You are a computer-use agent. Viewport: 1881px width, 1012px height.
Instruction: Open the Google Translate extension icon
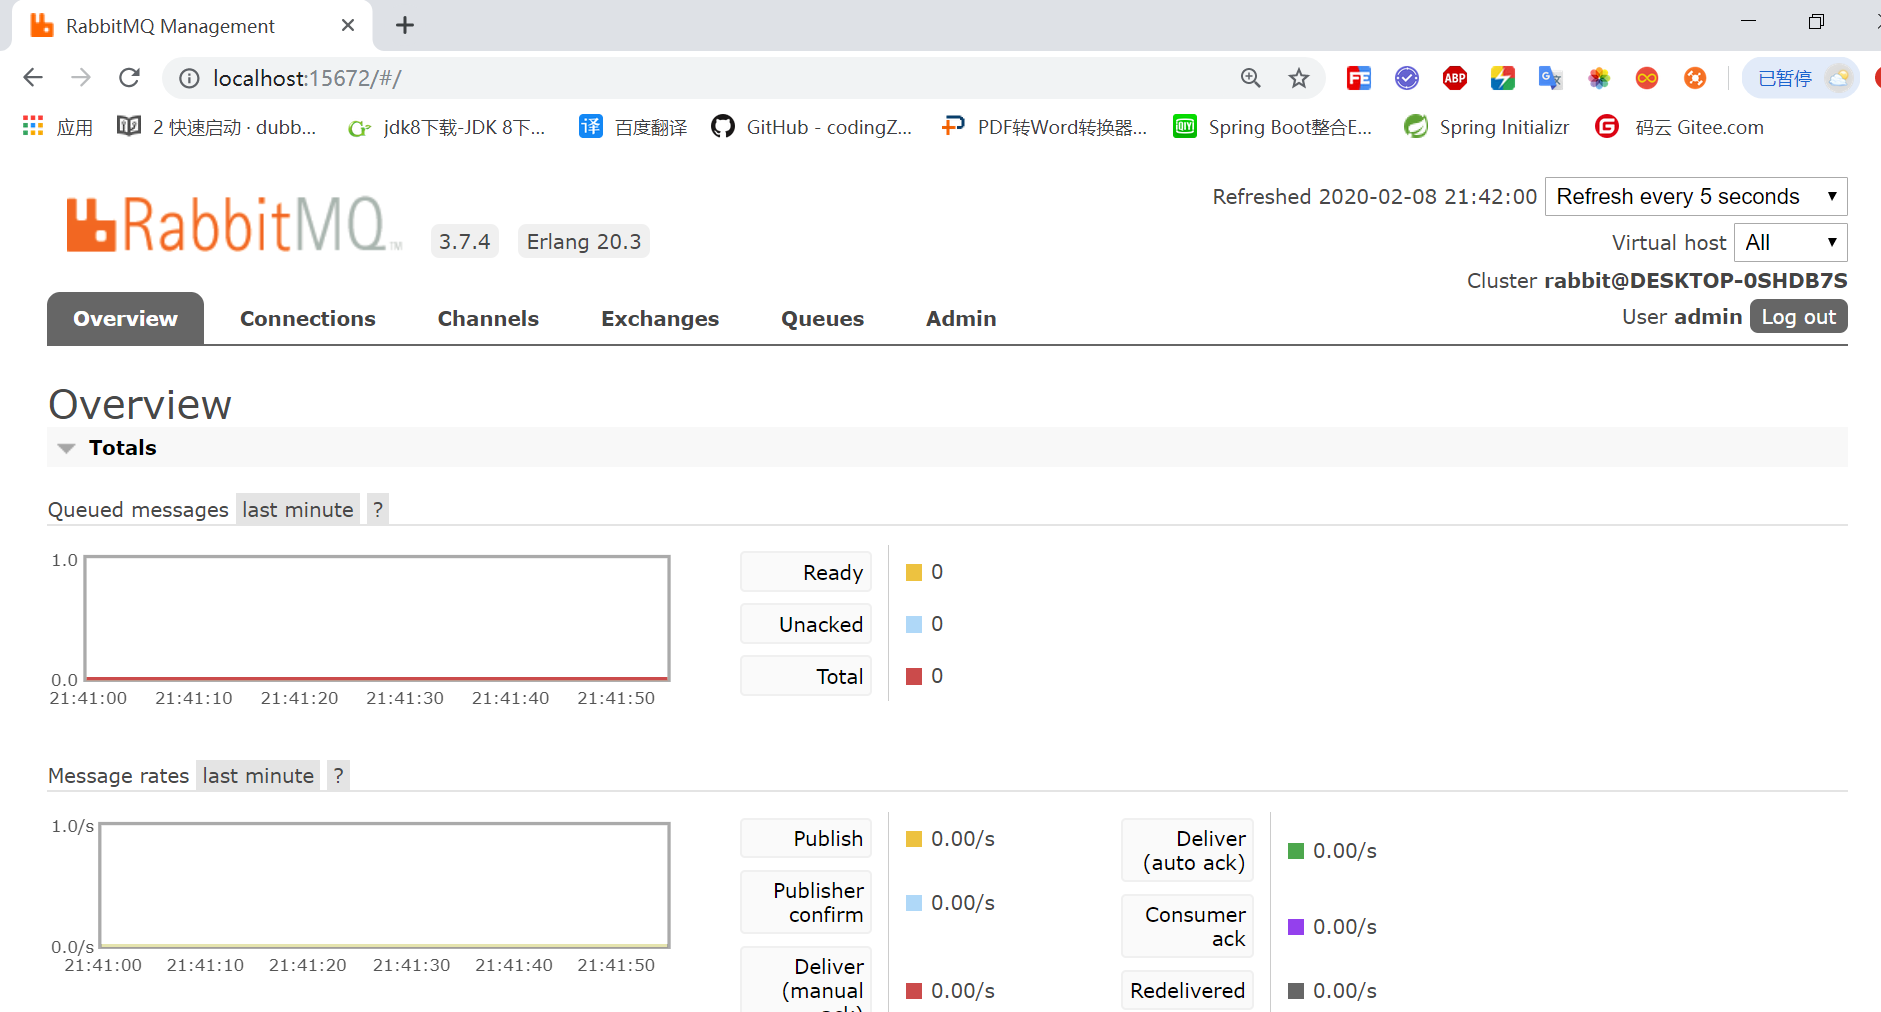click(x=1551, y=78)
